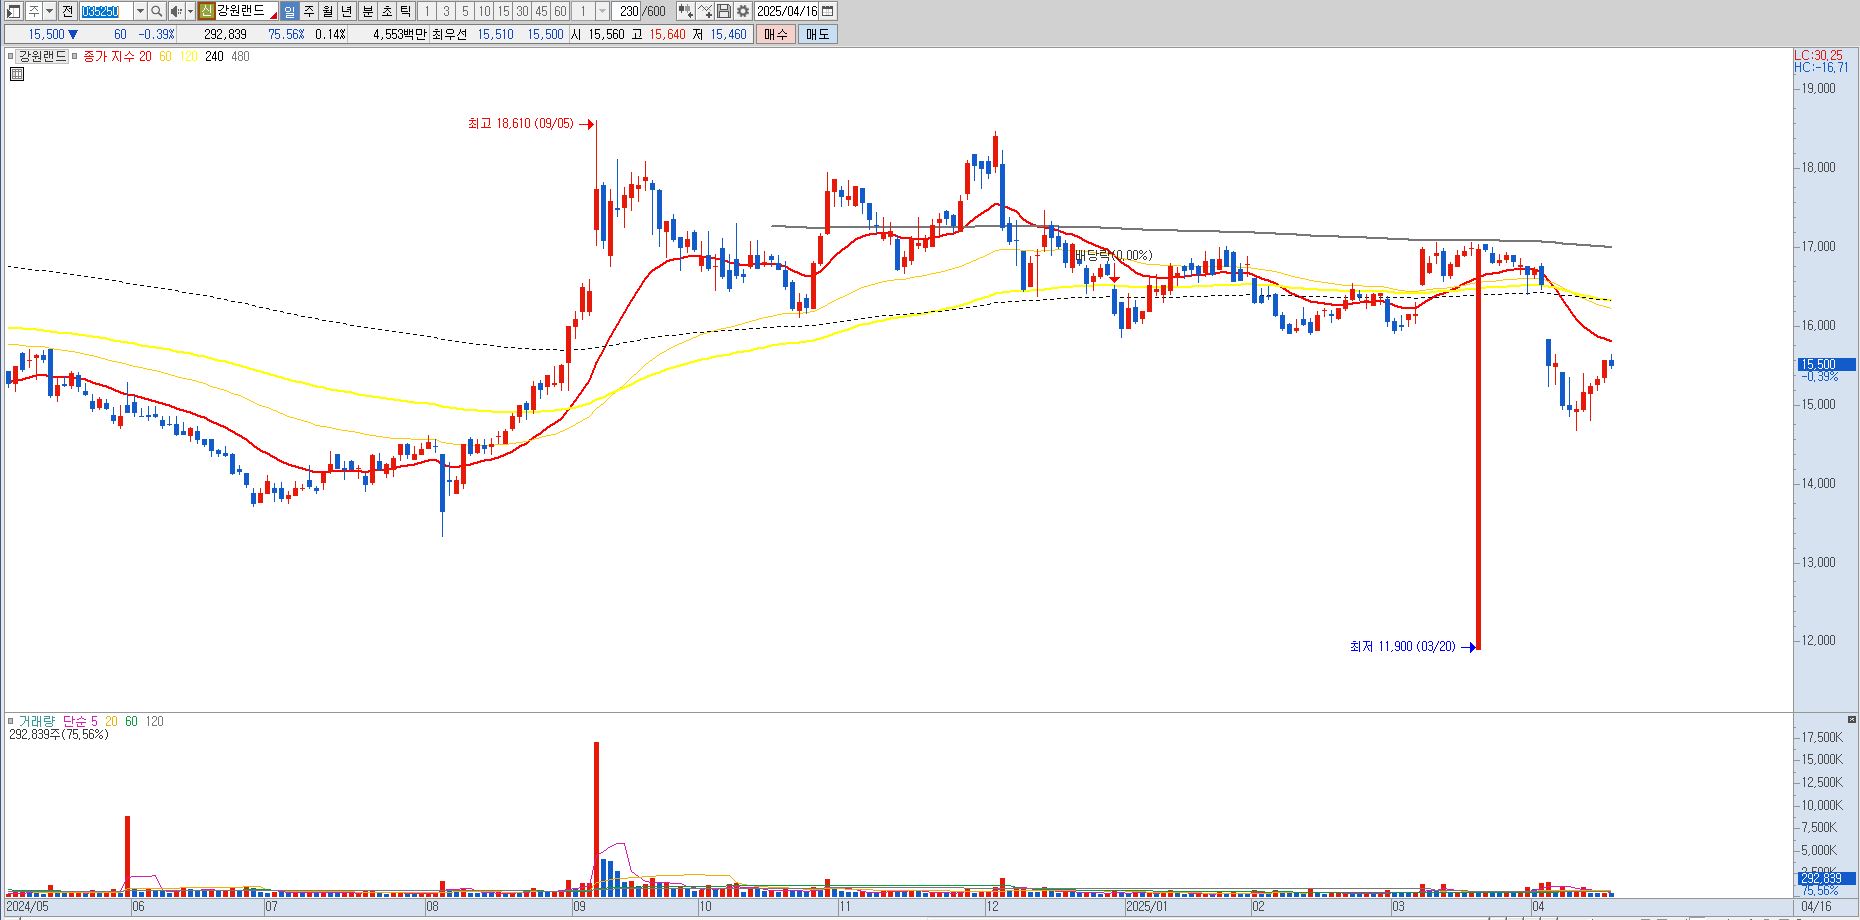The image size is (1860, 920).
Task: Select daily 일 chart period
Action: pos(289,11)
